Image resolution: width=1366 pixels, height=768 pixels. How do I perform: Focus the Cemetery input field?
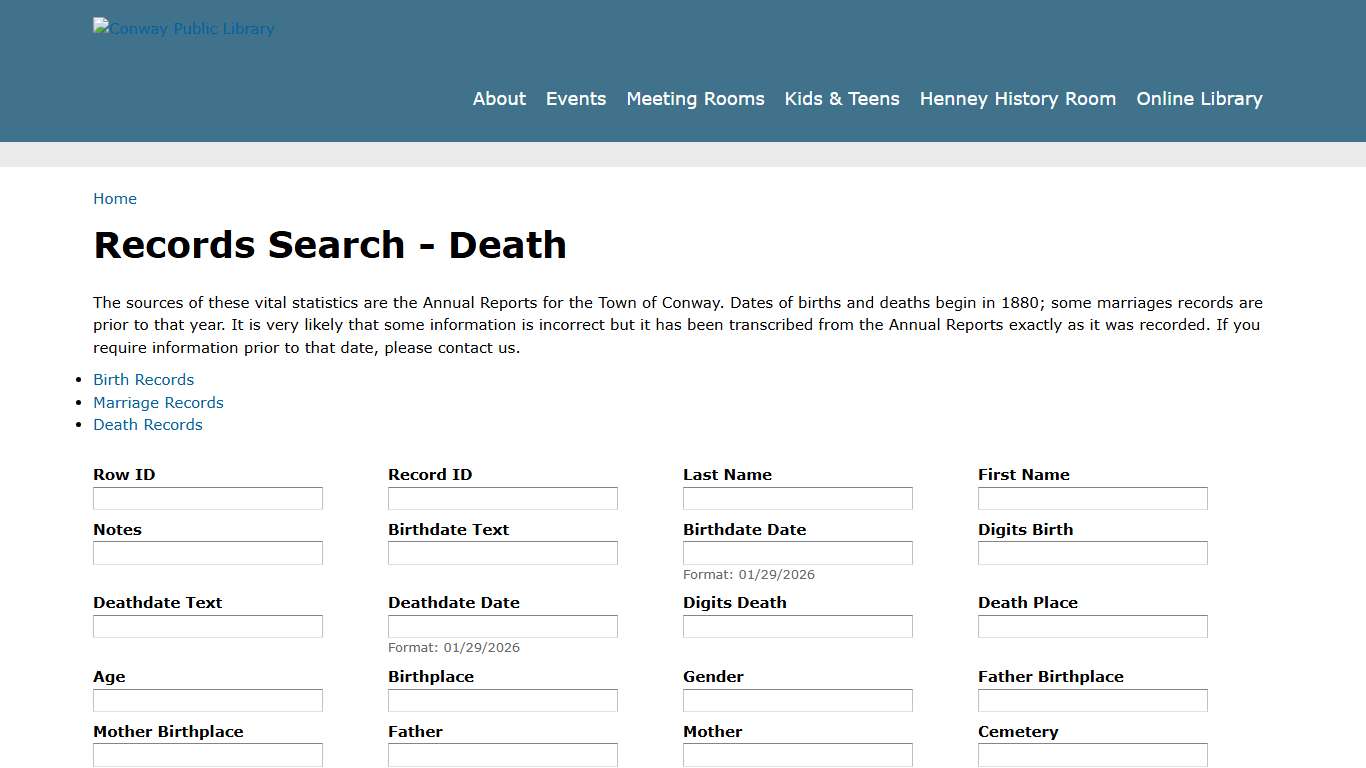pos(1092,754)
